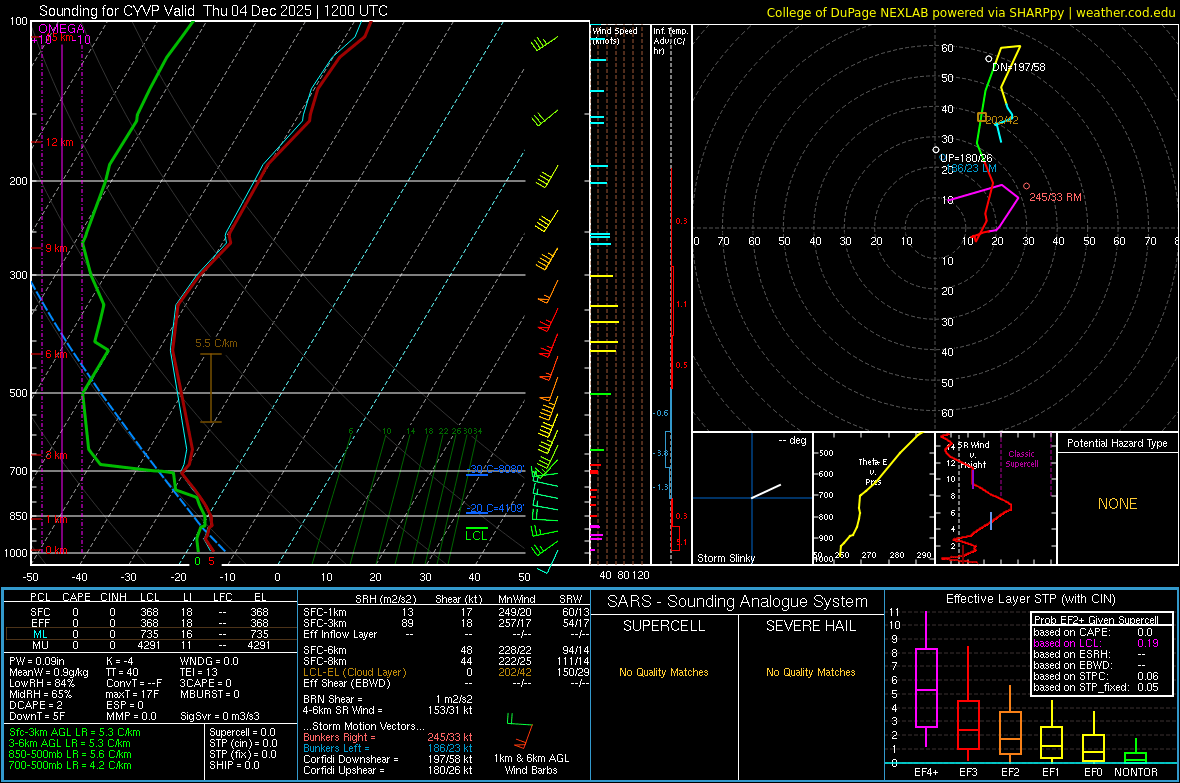
Task: Click the PW = 0.09in value
Action: 37,661
